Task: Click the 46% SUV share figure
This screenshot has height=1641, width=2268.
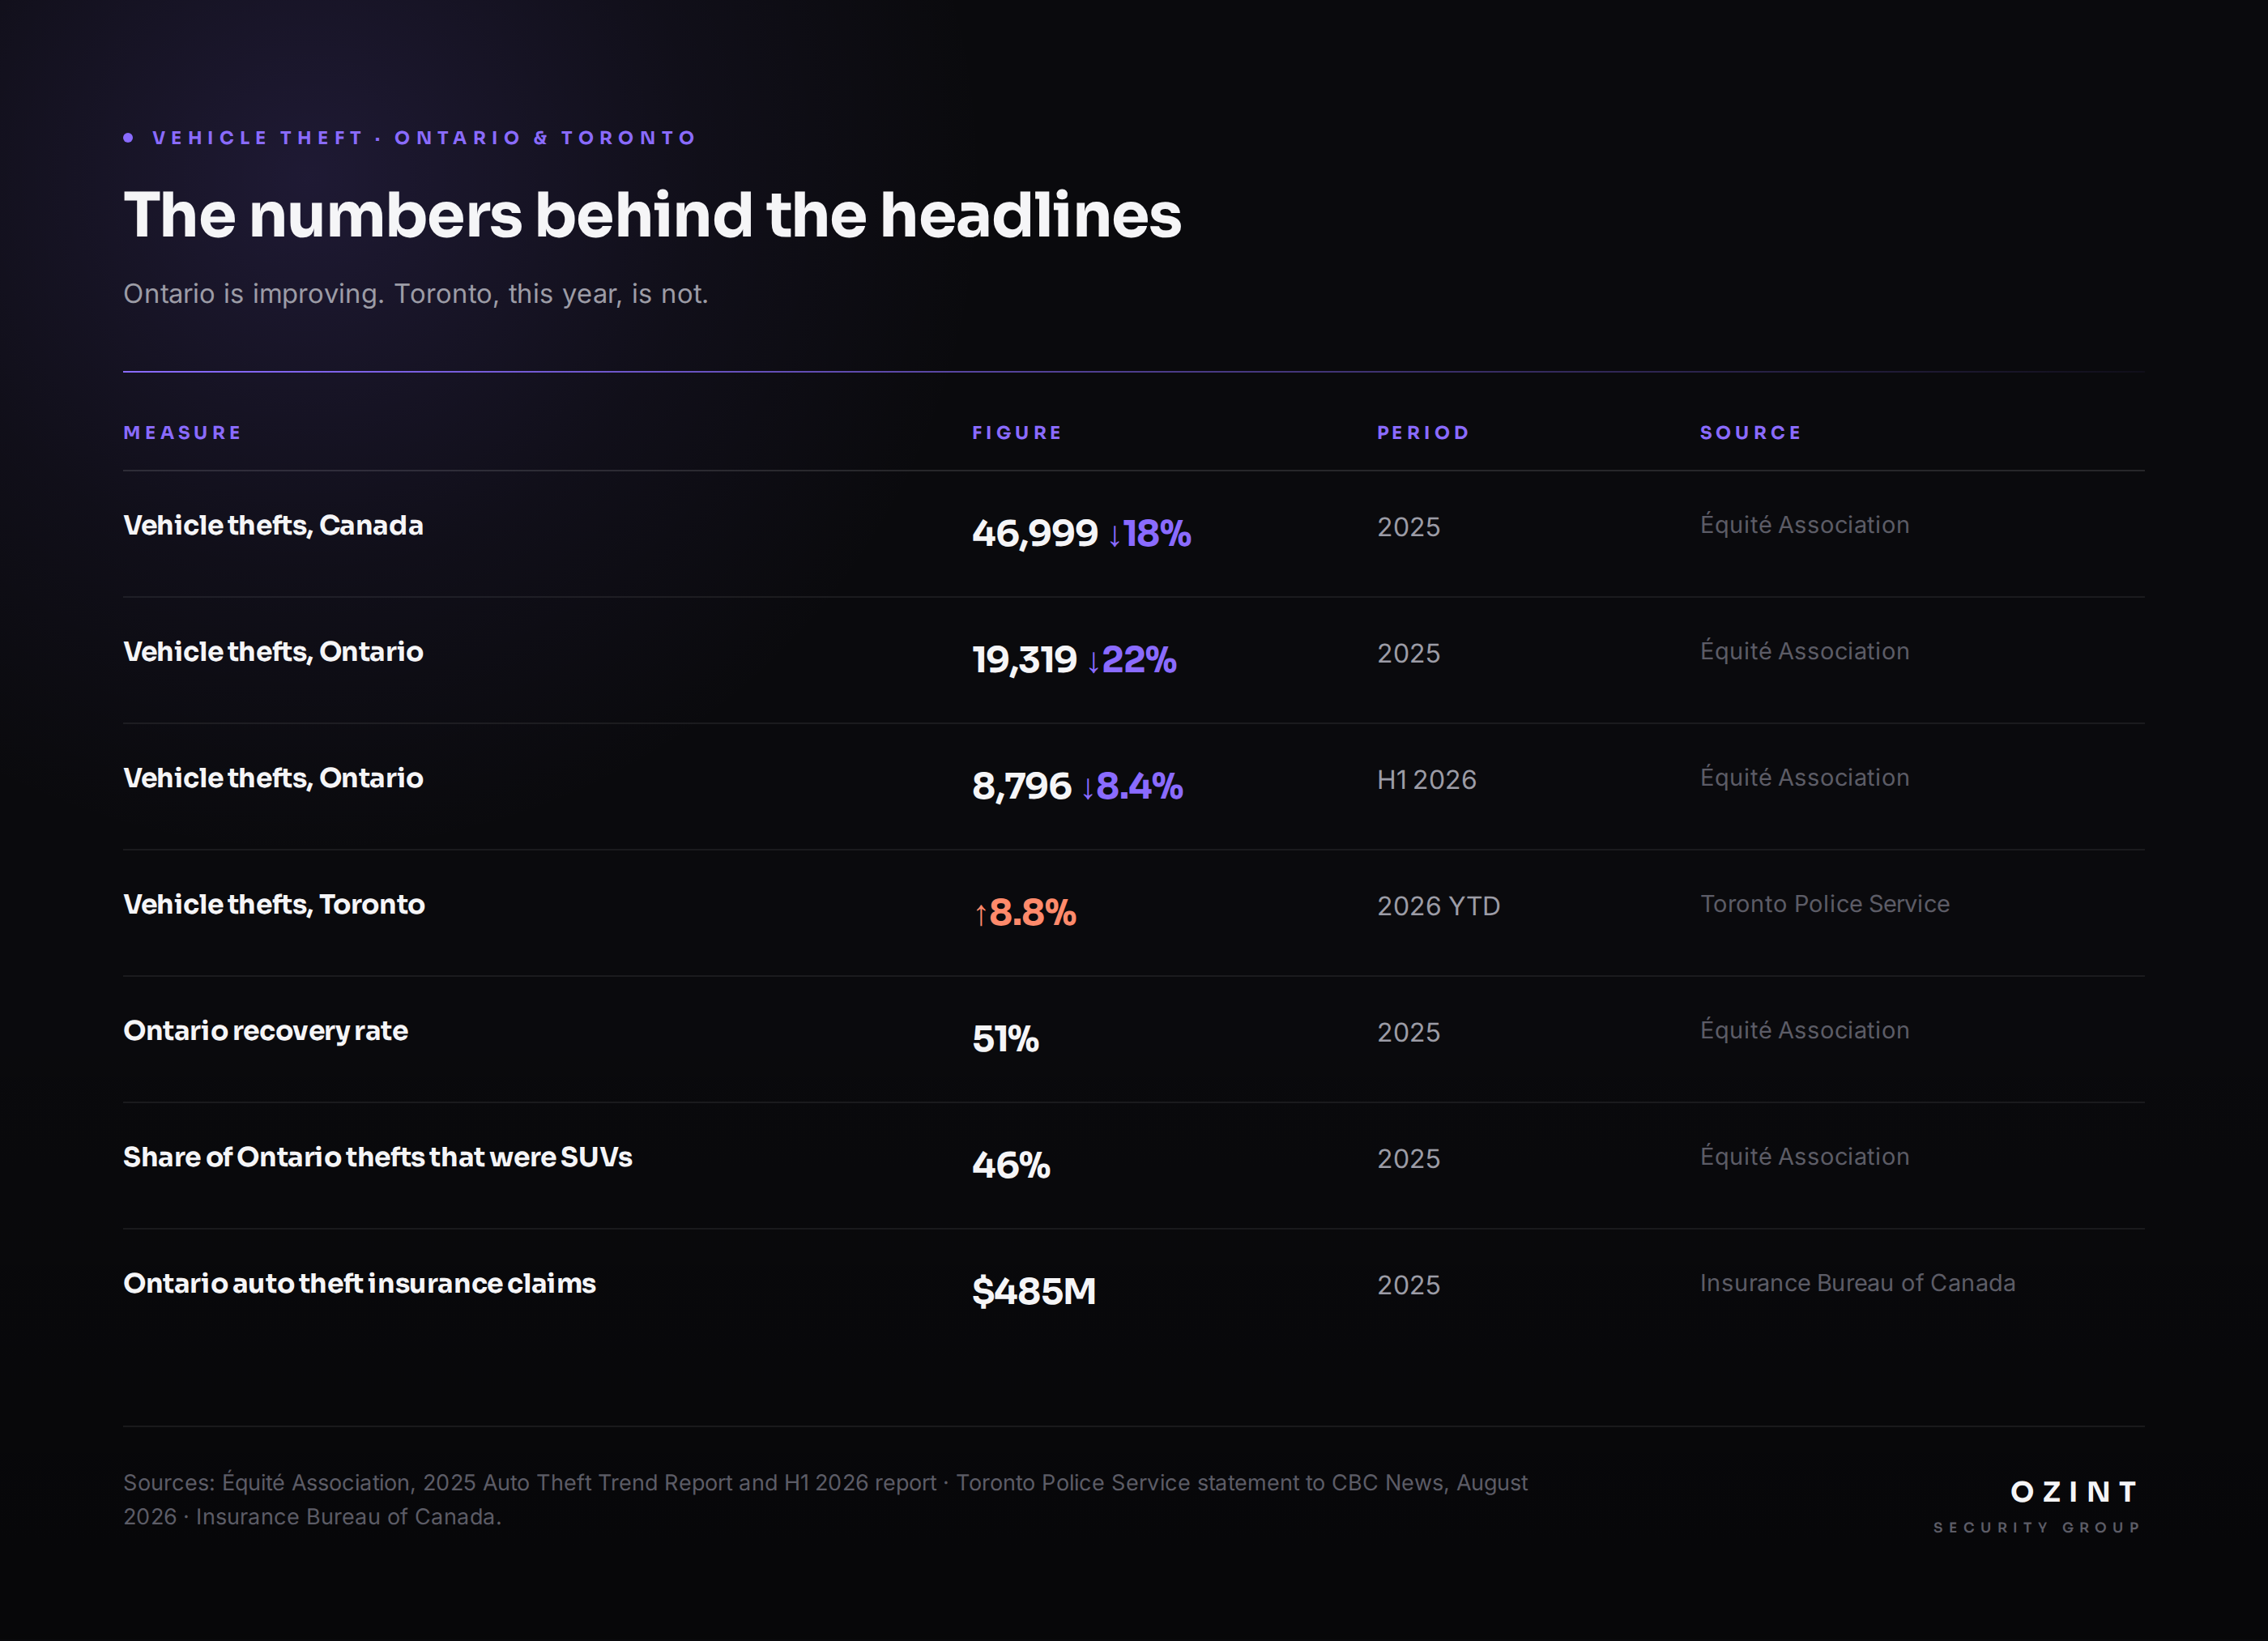Action: pos(1011,1165)
